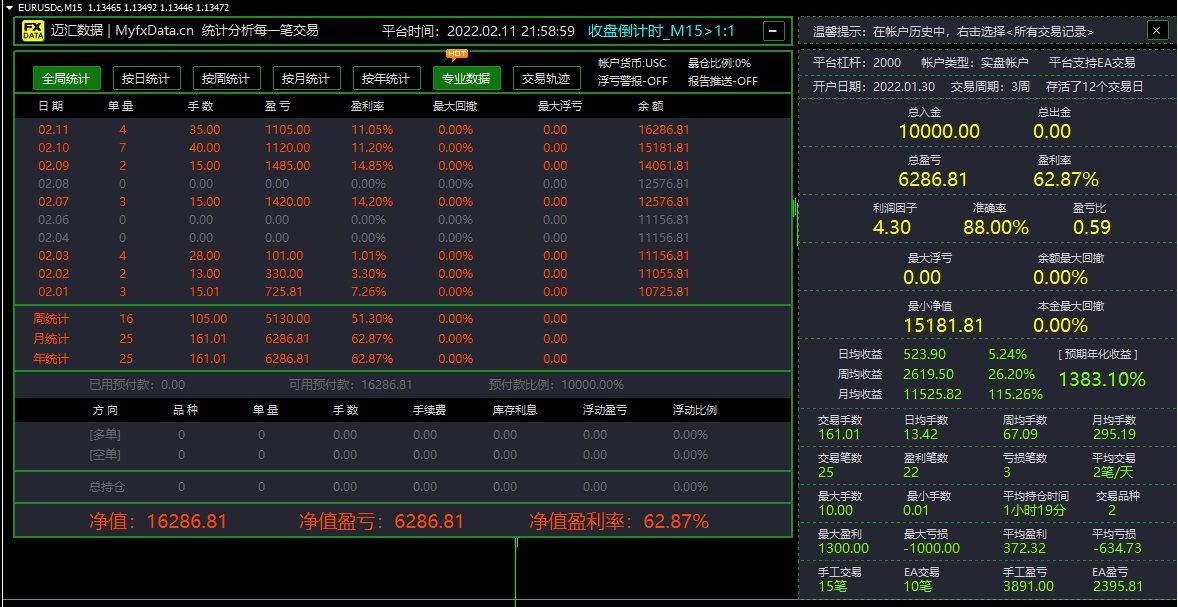Click 暴仓比例:0% label
The height and width of the screenshot is (607, 1178).
pos(719,63)
